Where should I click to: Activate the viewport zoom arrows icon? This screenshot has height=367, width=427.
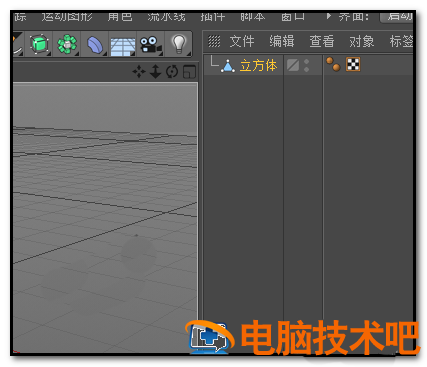tap(156, 71)
